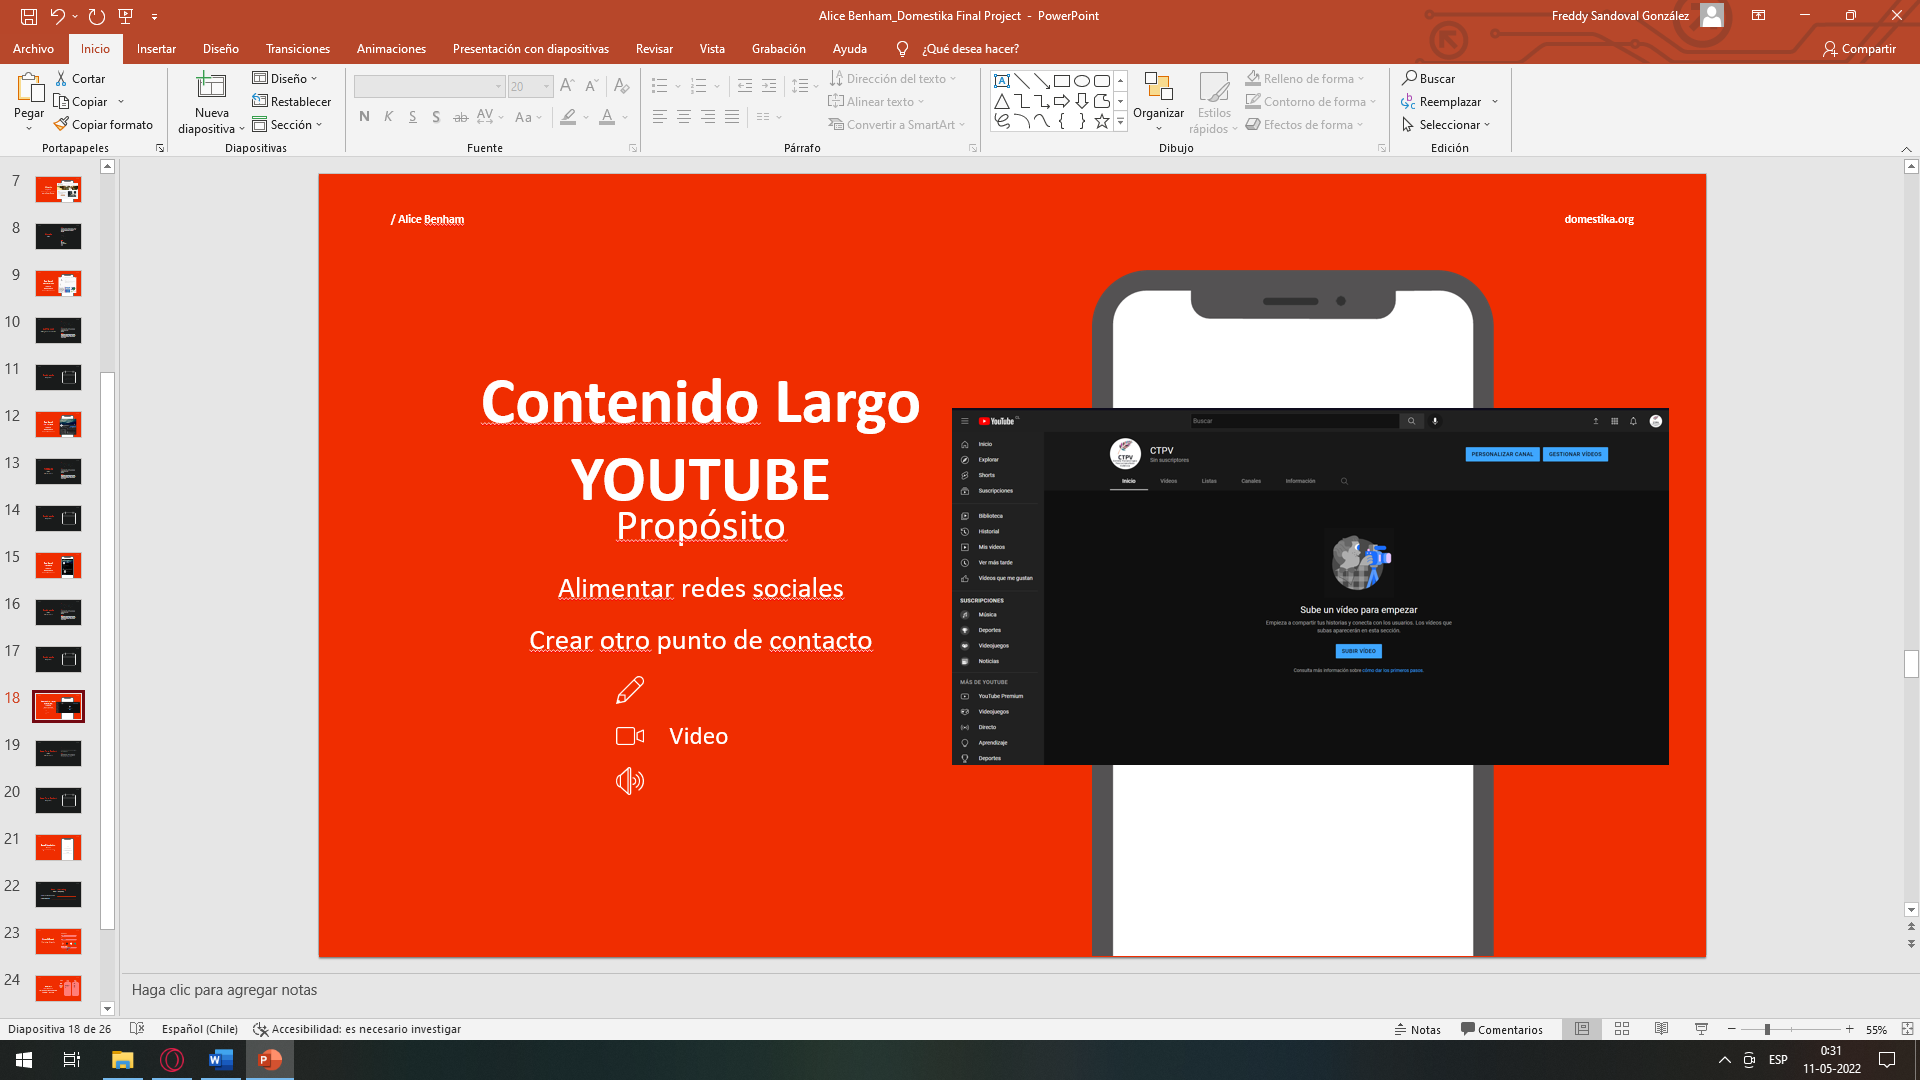Viewport: 1920px width, 1080px height.
Task: Open the Word icon on taskbar
Action: click(x=220, y=1060)
